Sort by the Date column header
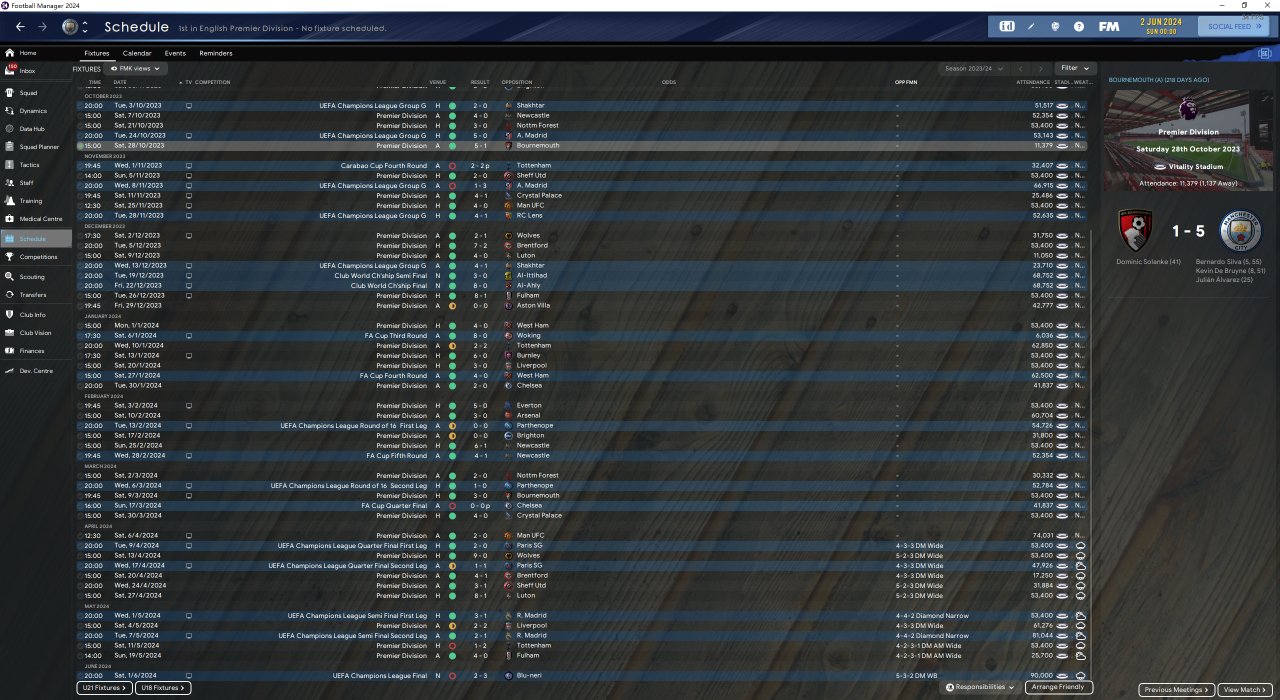This screenshot has height=700, width=1280. pyautogui.click(x=120, y=82)
